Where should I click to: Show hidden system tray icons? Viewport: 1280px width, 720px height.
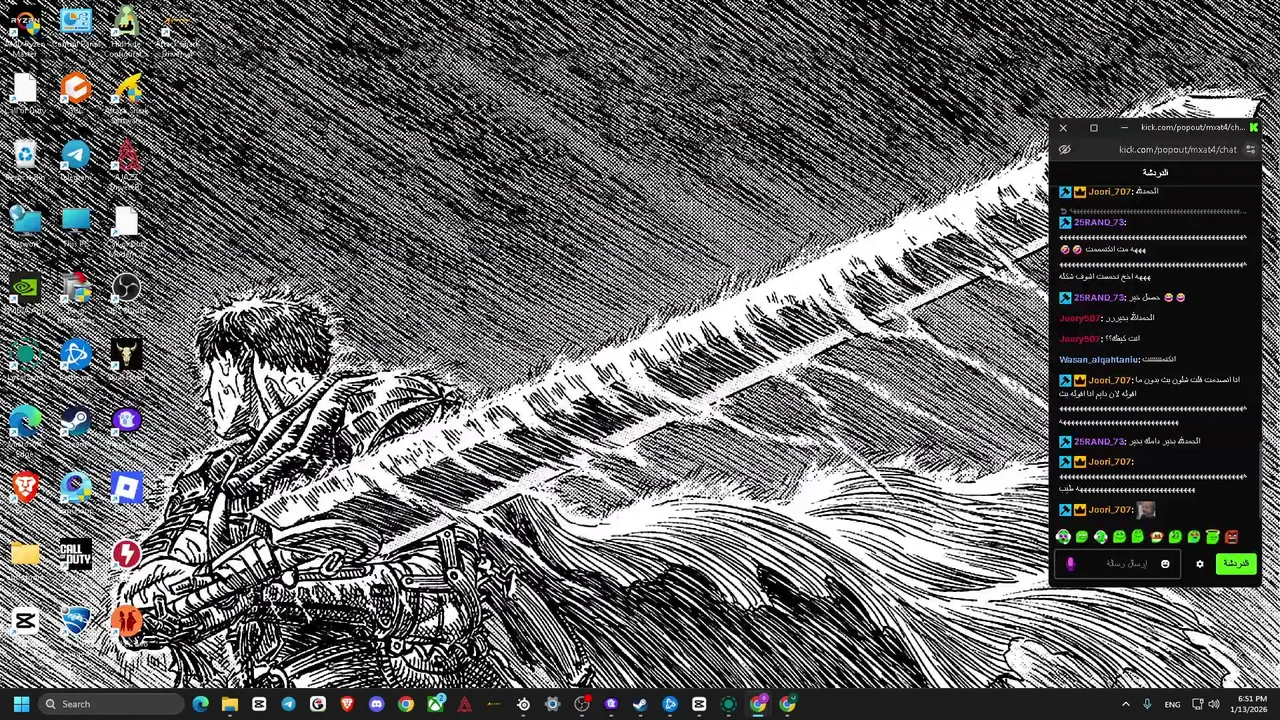1125,704
